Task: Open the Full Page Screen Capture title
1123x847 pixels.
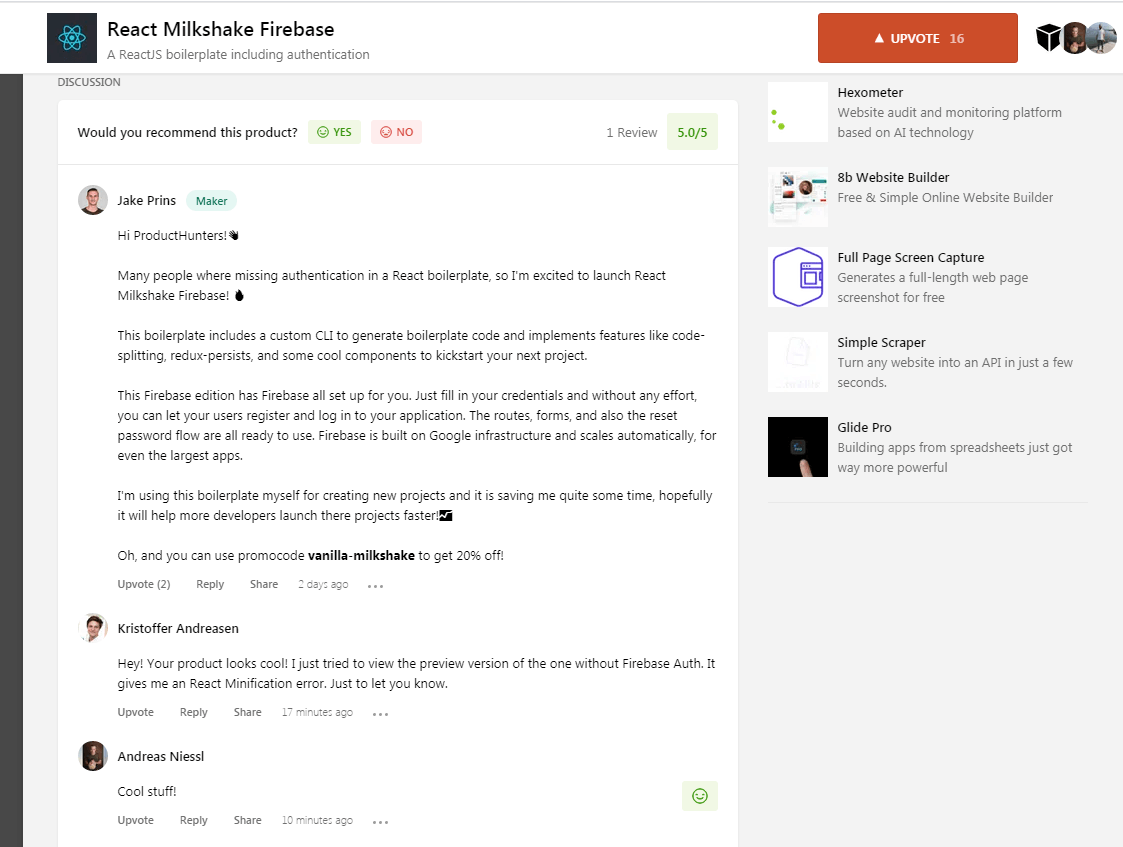Action: (x=911, y=258)
